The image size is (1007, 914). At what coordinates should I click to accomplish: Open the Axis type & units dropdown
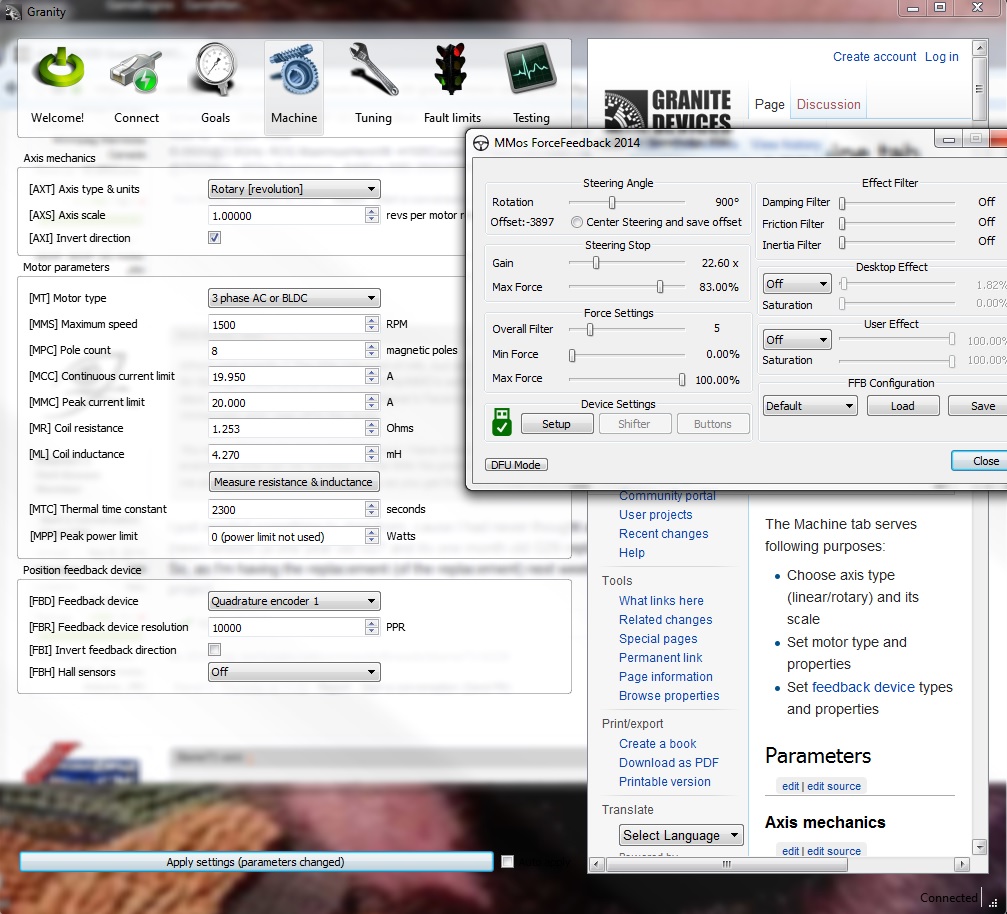click(294, 189)
